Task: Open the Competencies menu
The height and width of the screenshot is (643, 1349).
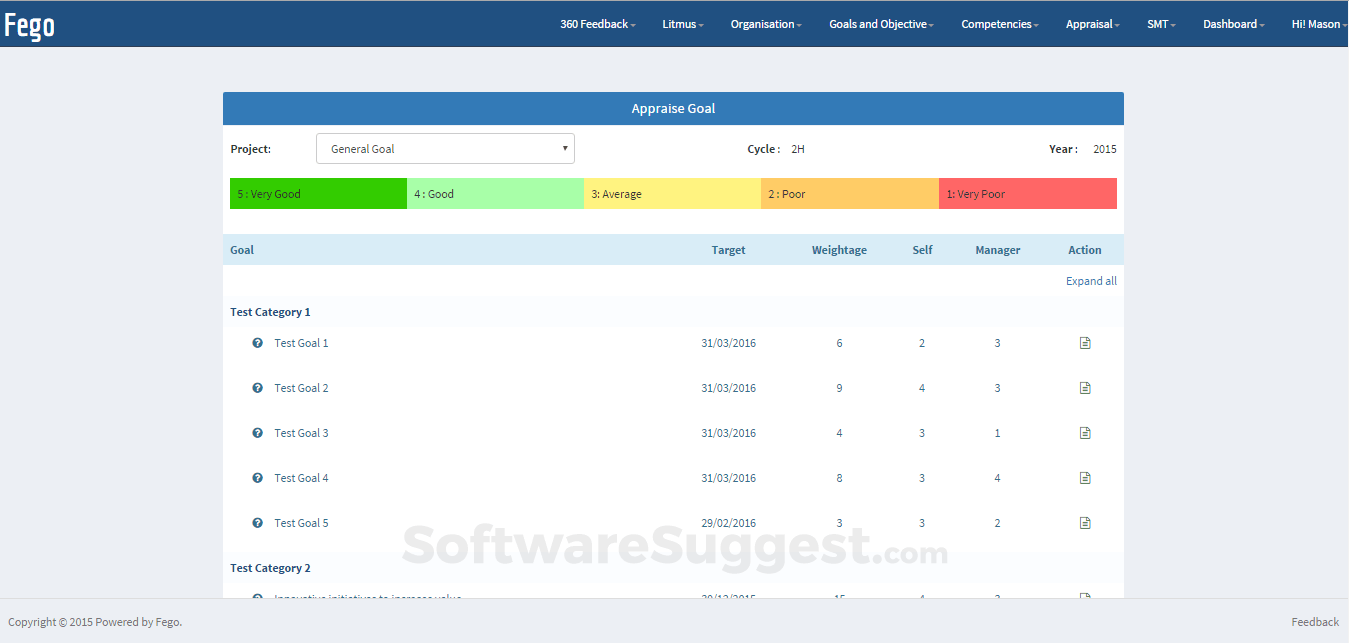Action: [999, 23]
